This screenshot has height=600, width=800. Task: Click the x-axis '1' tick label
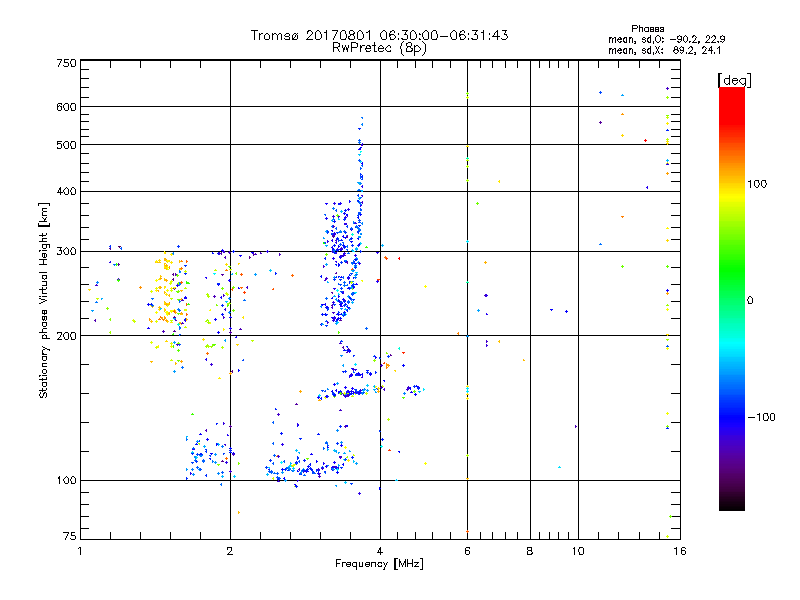pyautogui.click(x=80, y=551)
